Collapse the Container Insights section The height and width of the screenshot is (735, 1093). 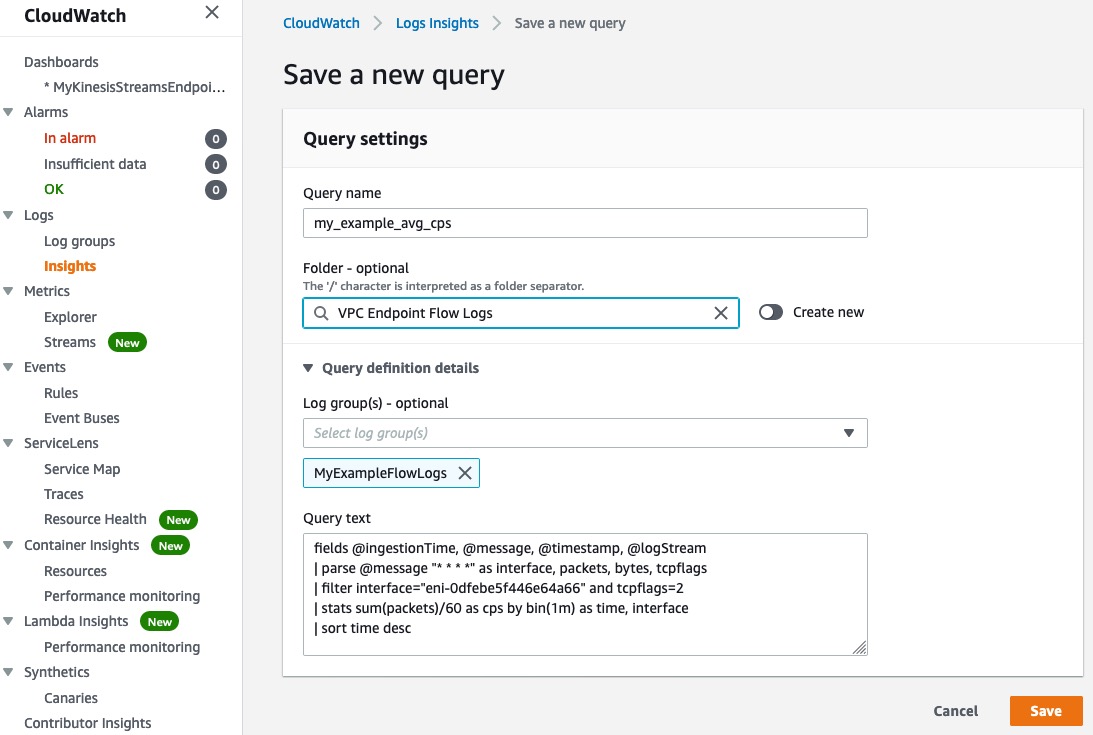pyautogui.click(x=8, y=545)
